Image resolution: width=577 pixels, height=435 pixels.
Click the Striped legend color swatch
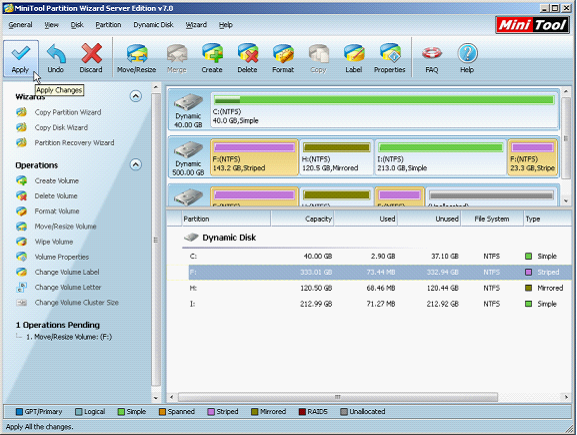[211, 412]
